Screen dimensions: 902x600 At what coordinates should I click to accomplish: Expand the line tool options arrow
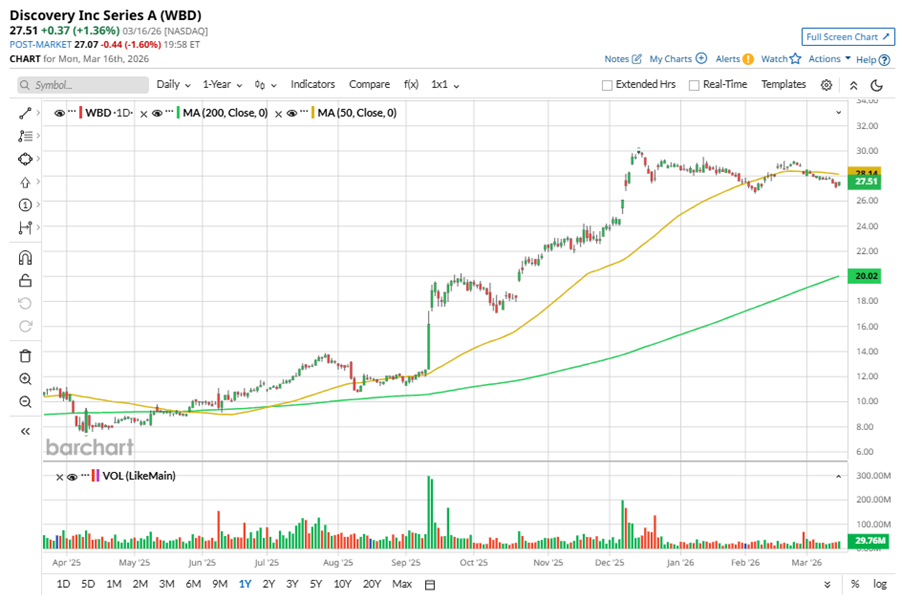pos(38,113)
